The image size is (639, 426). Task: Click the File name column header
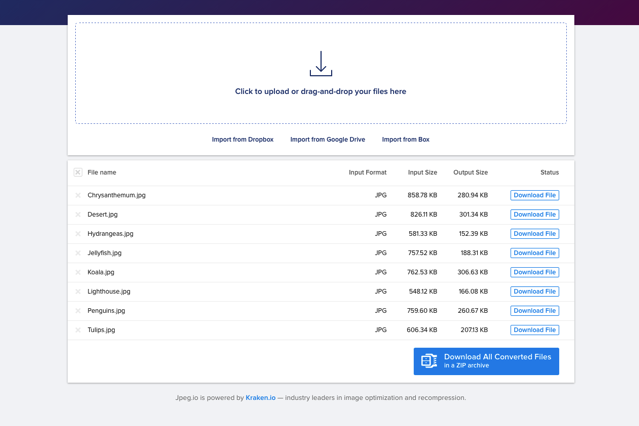pos(102,172)
